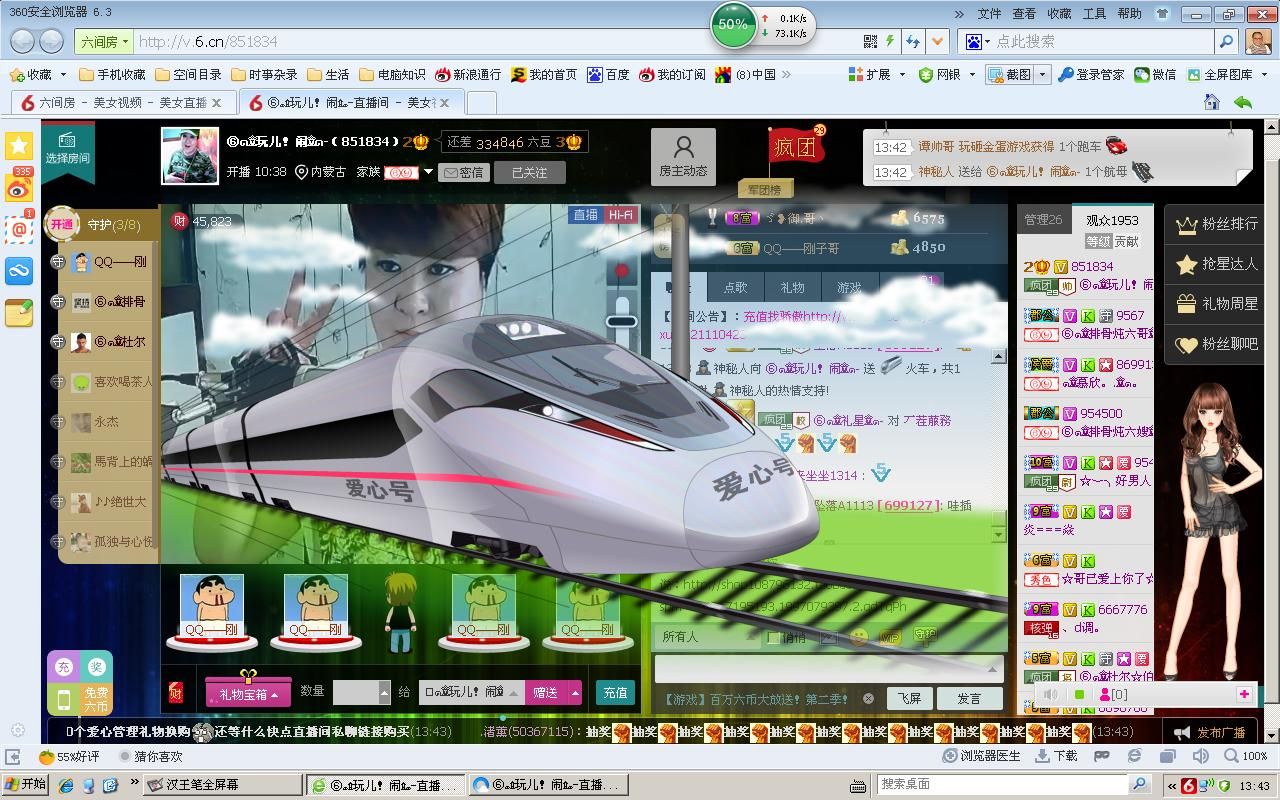The height and width of the screenshot is (800, 1280).
Task: Open the QR code icon in address bar
Action: [x=870, y=41]
